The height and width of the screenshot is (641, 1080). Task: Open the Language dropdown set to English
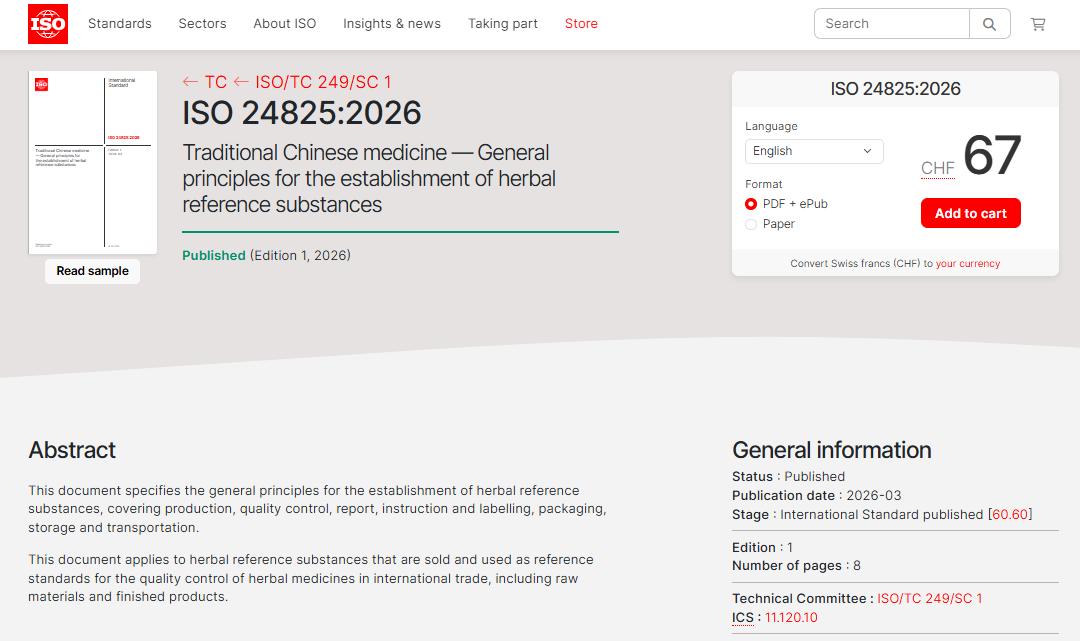coord(813,151)
